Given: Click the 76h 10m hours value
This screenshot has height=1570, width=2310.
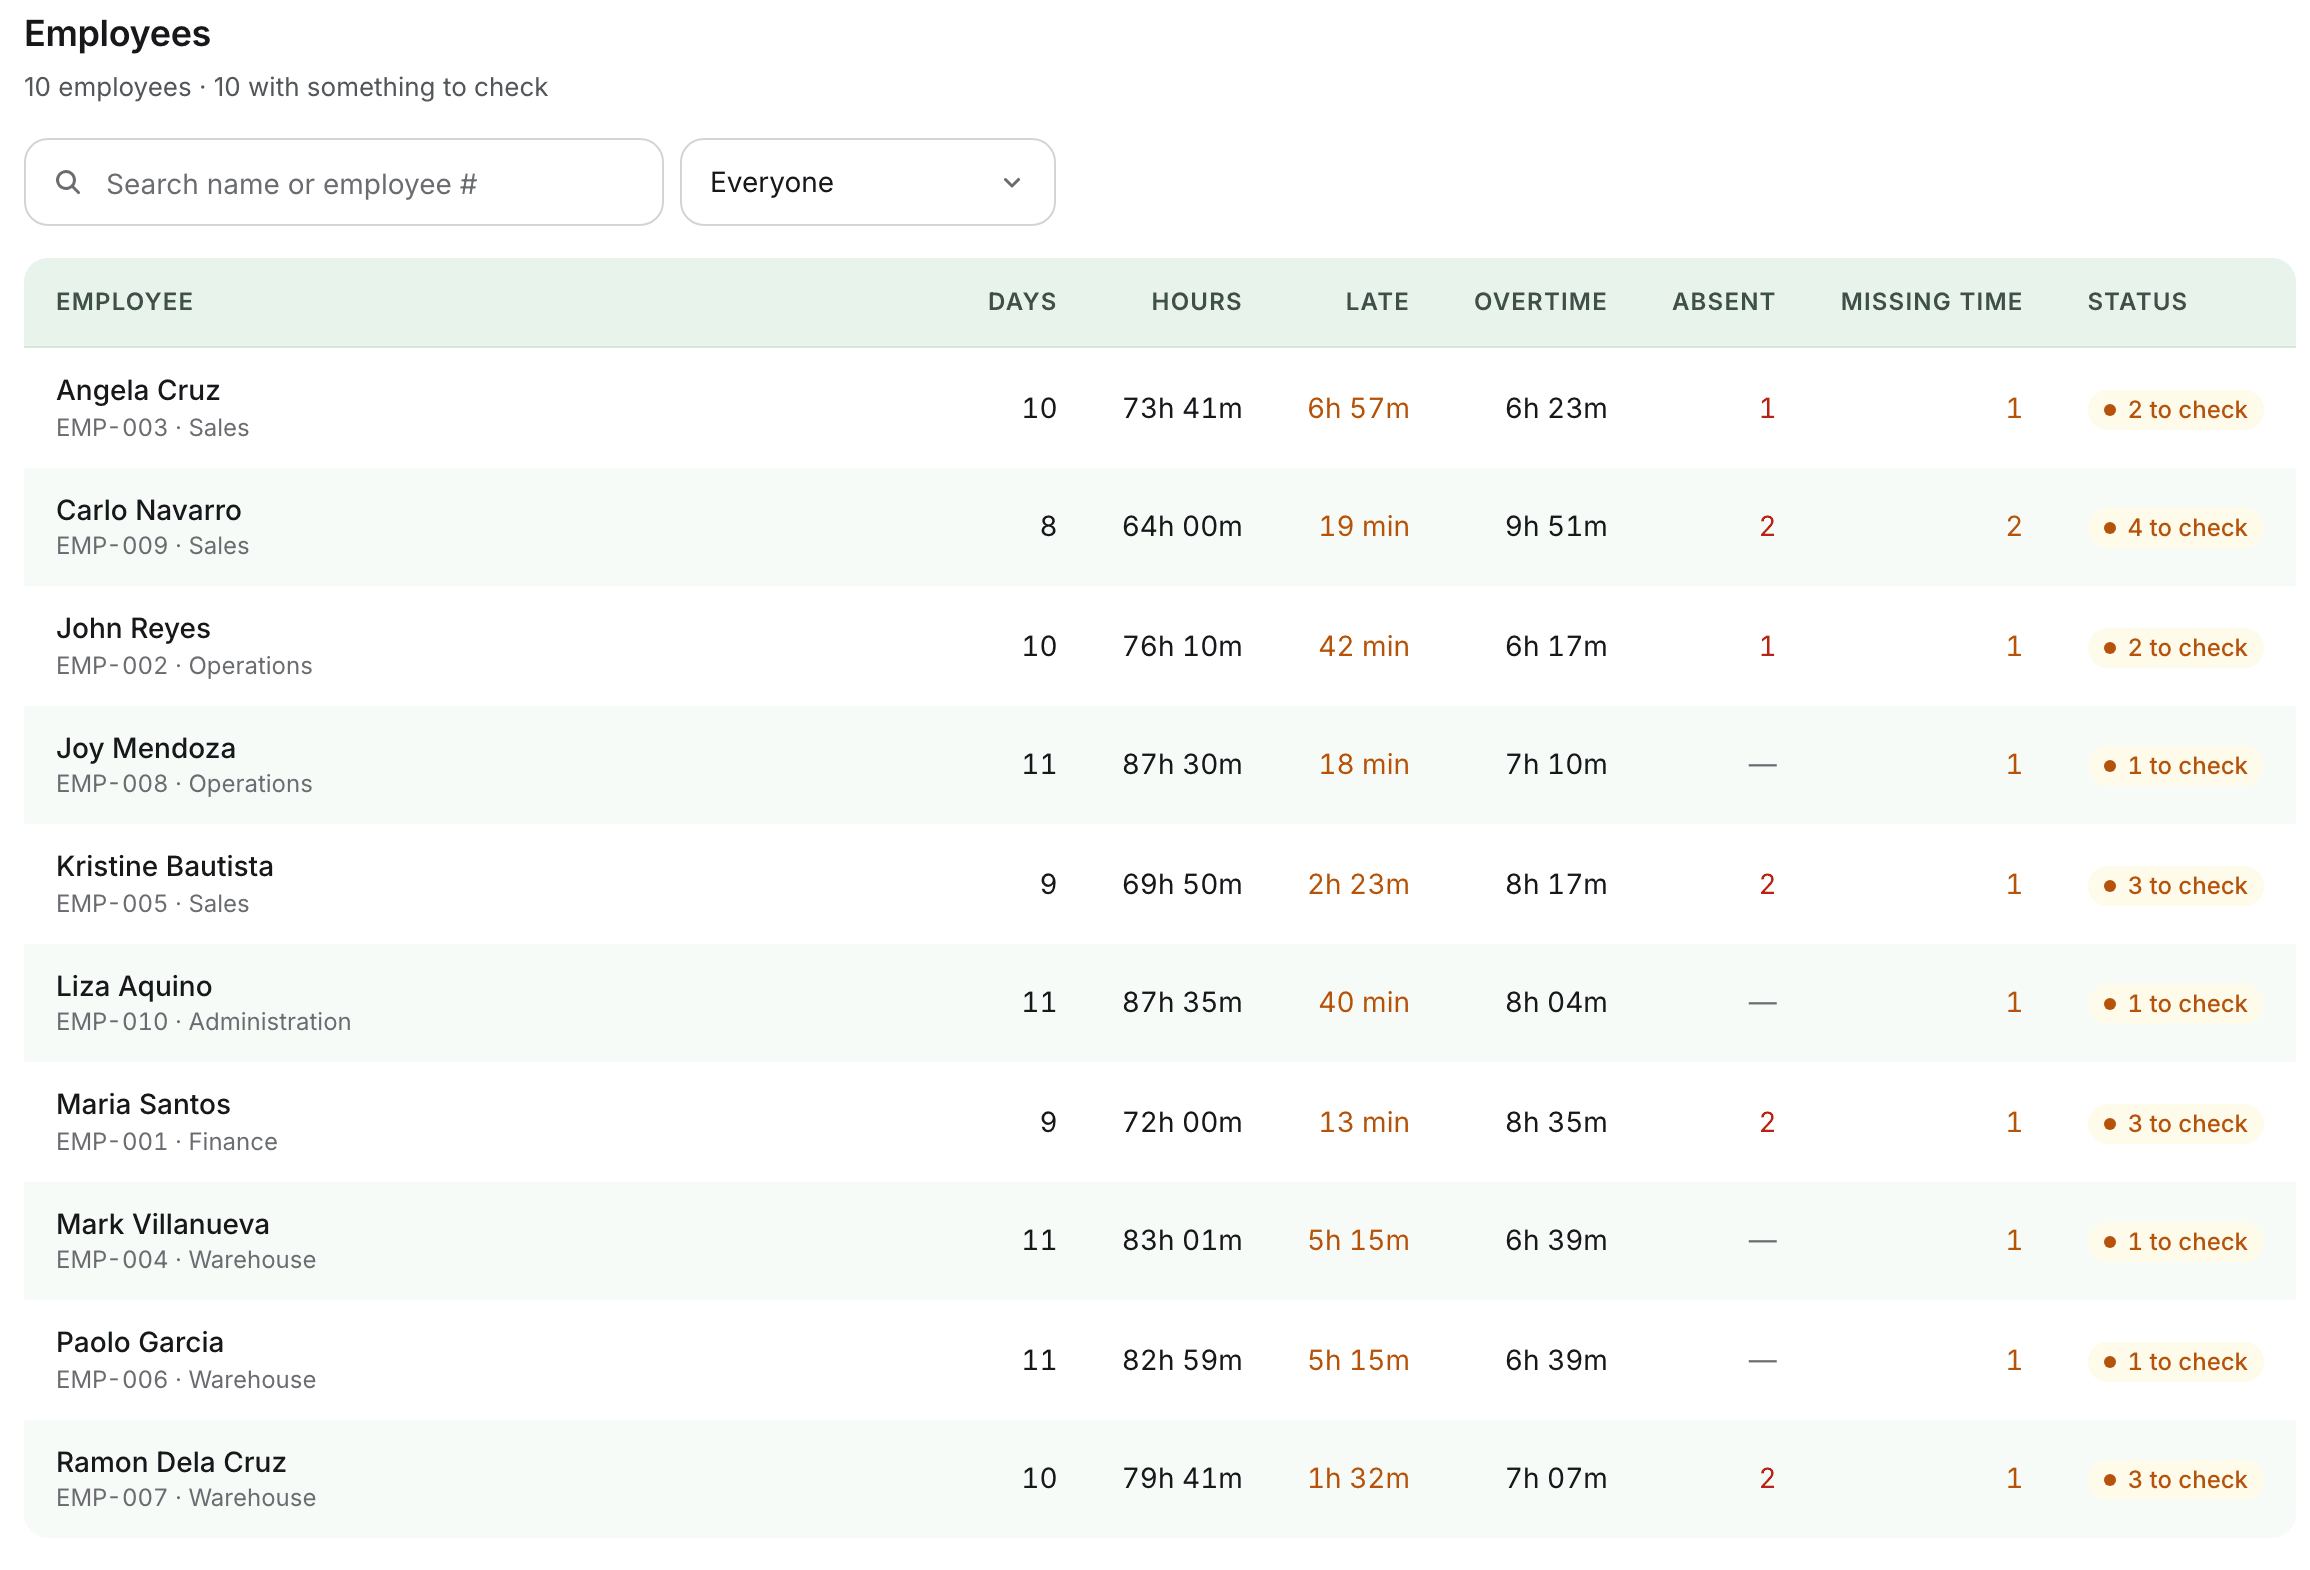Looking at the screenshot, I should (x=1182, y=646).
